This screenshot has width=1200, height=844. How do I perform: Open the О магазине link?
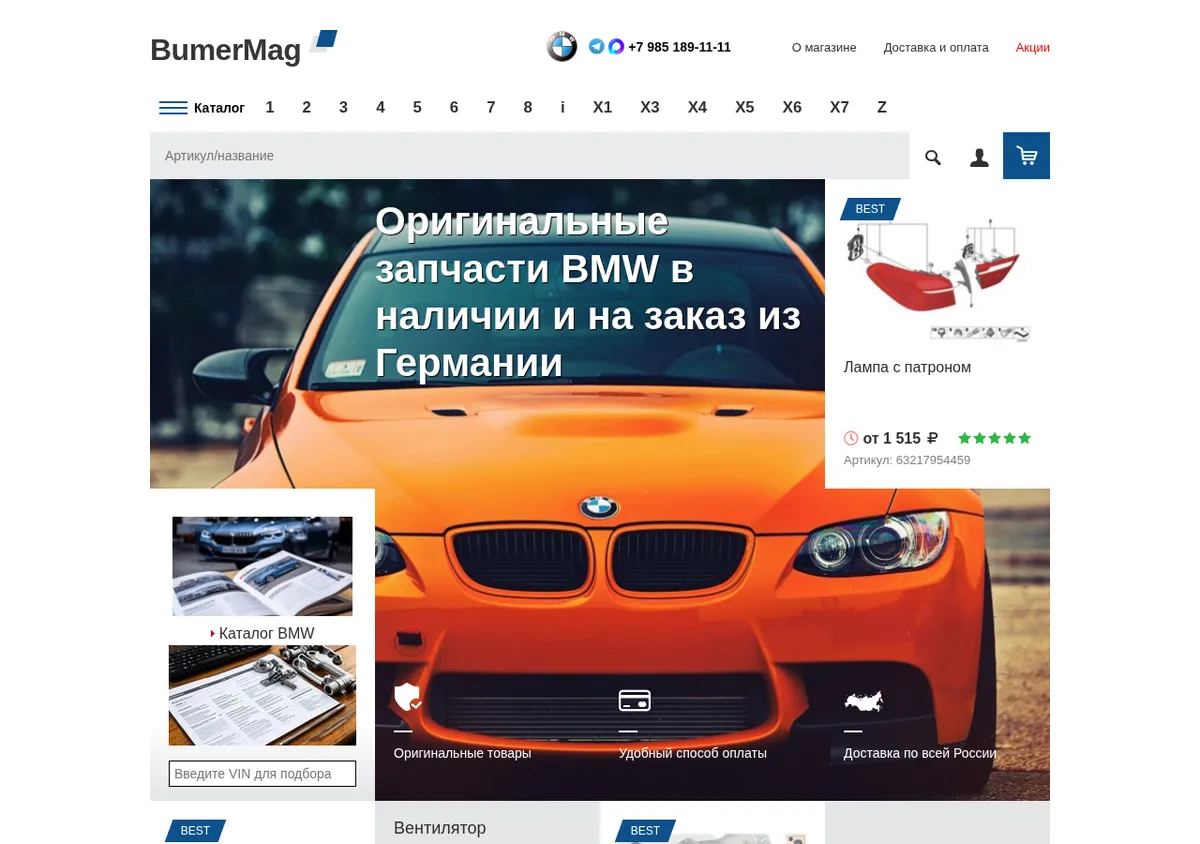[x=824, y=47]
